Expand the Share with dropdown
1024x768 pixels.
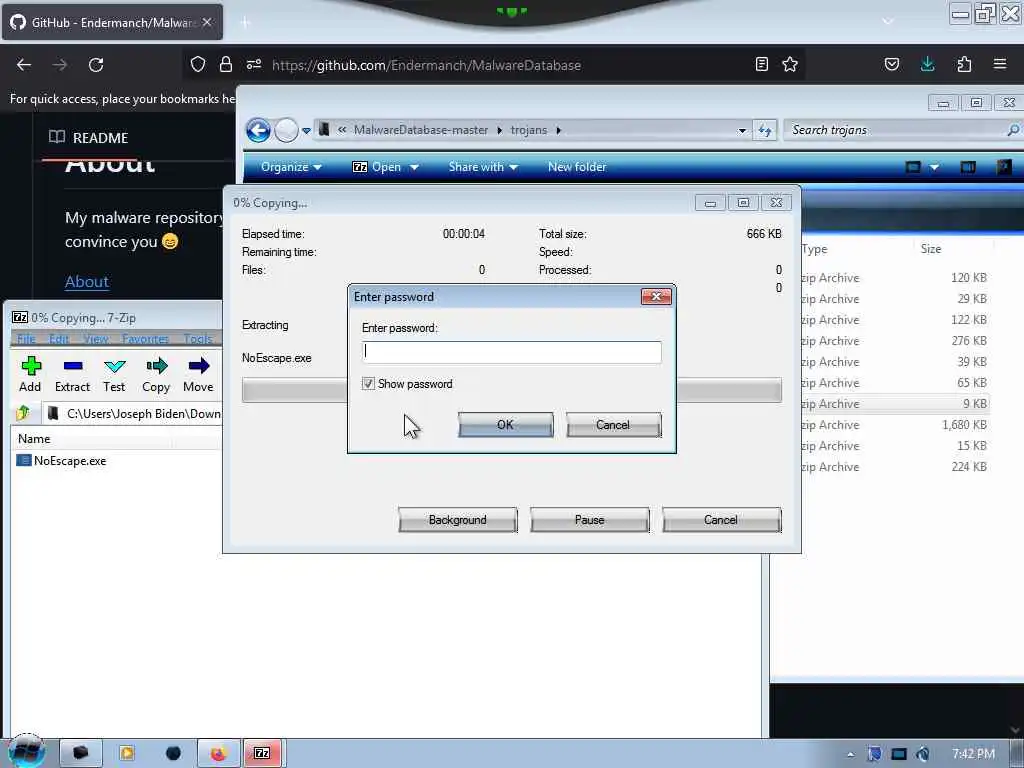(483, 167)
